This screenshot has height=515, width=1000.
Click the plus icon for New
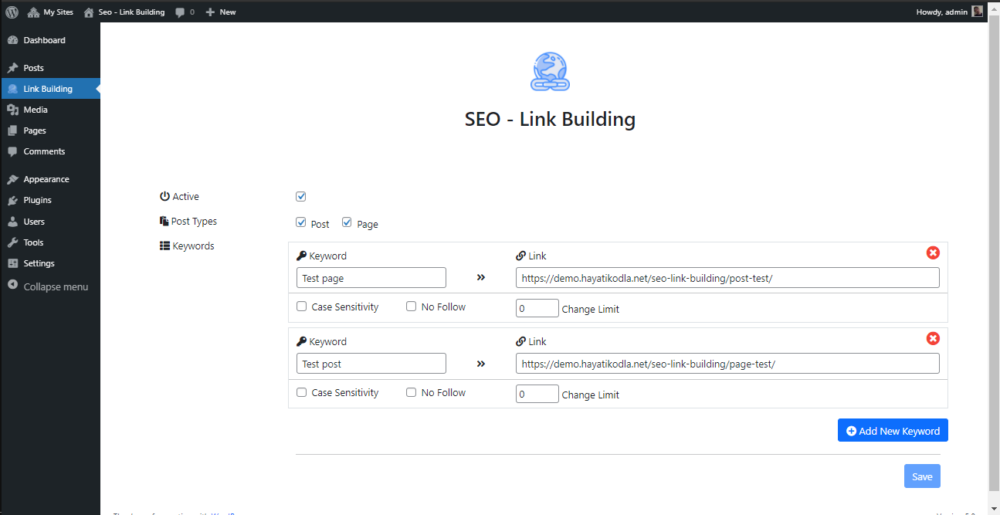[210, 12]
